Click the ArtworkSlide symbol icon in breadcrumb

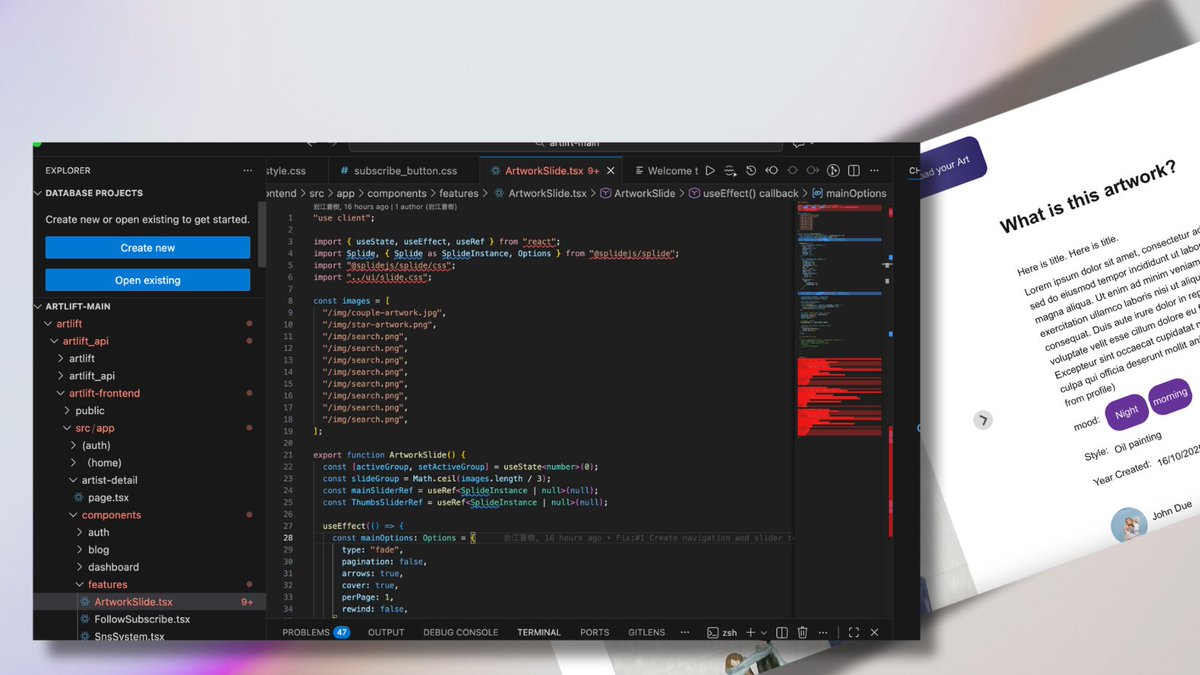[605, 193]
